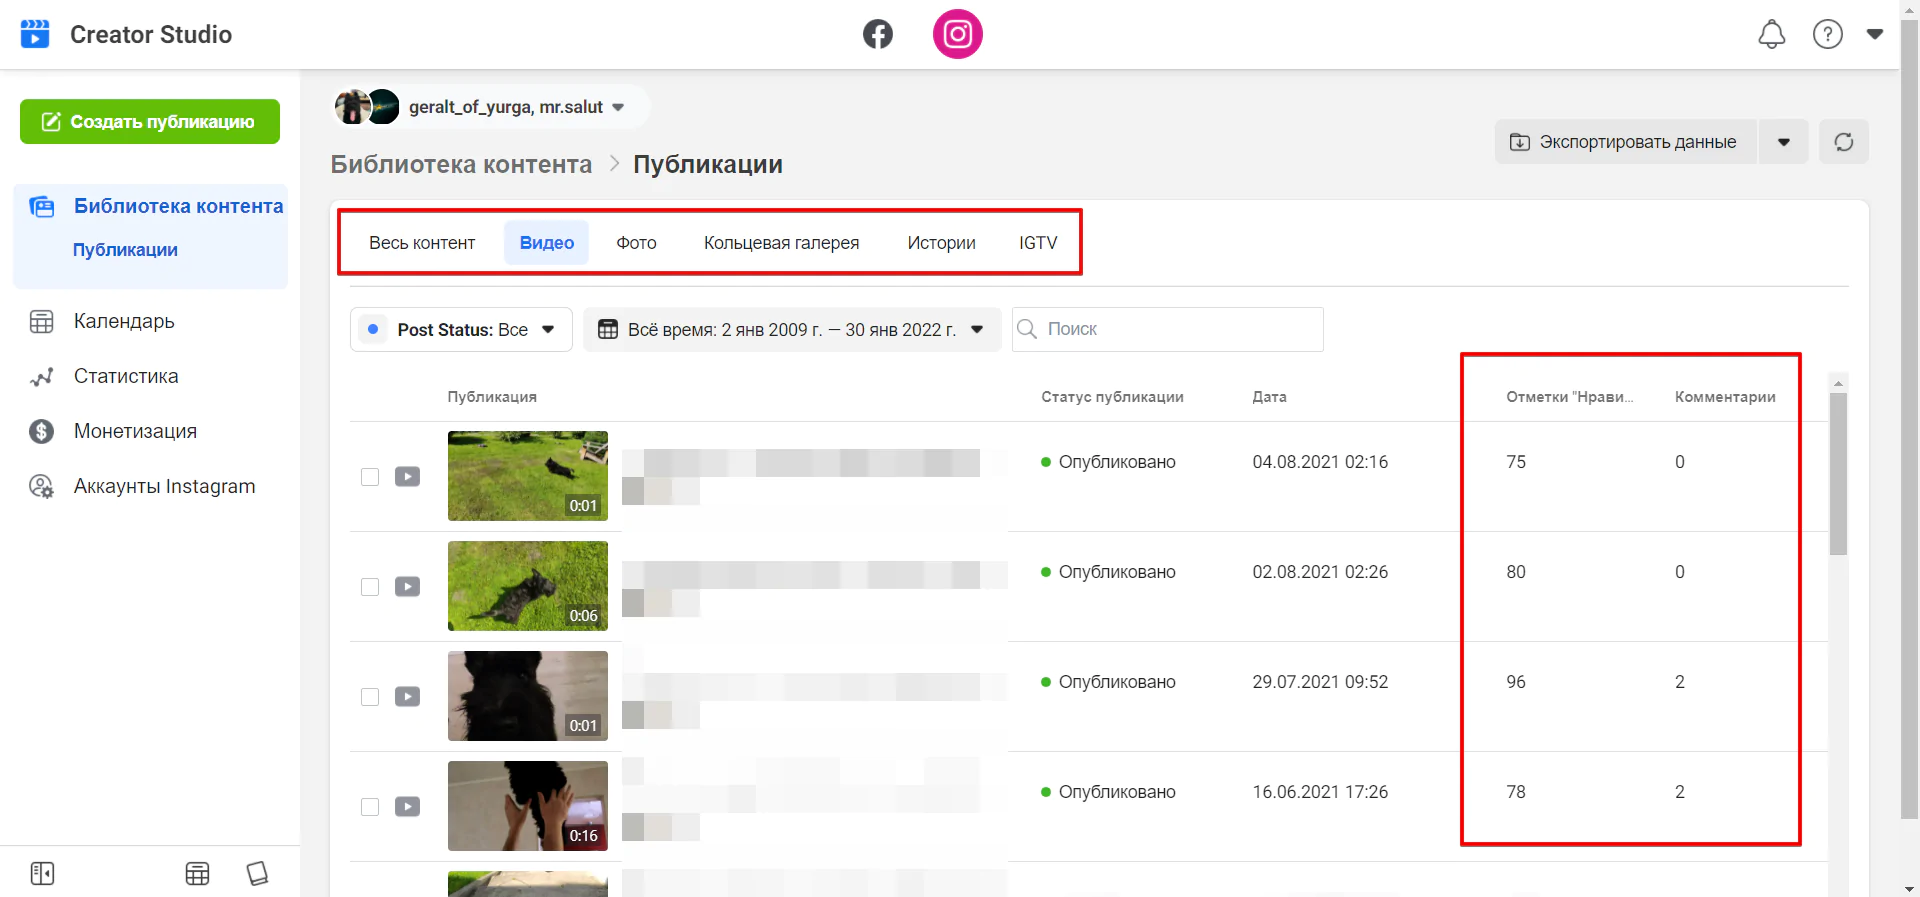This screenshot has width=1920, height=897.
Task: Click the Экспортировать данные button
Action: click(1625, 142)
